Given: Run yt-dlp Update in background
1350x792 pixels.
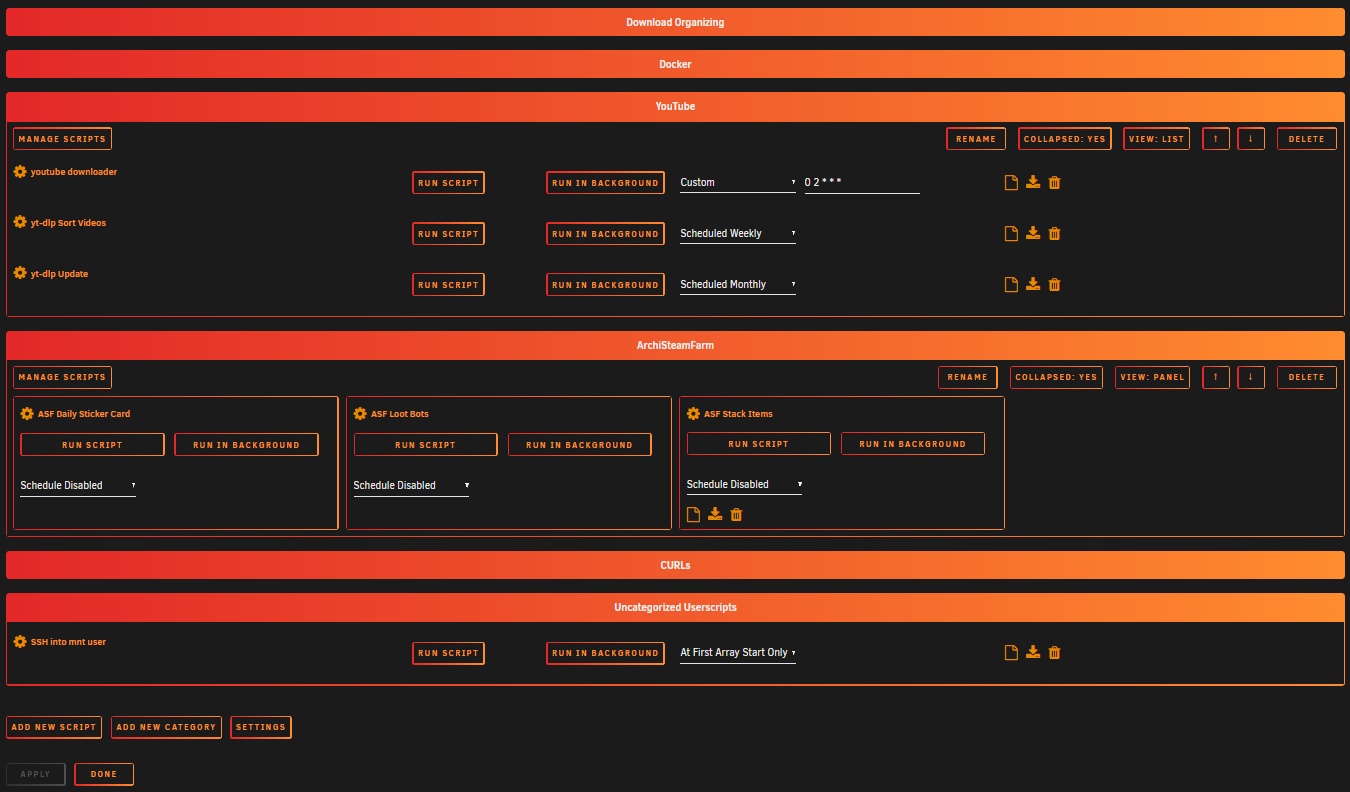Looking at the screenshot, I should (605, 285).
